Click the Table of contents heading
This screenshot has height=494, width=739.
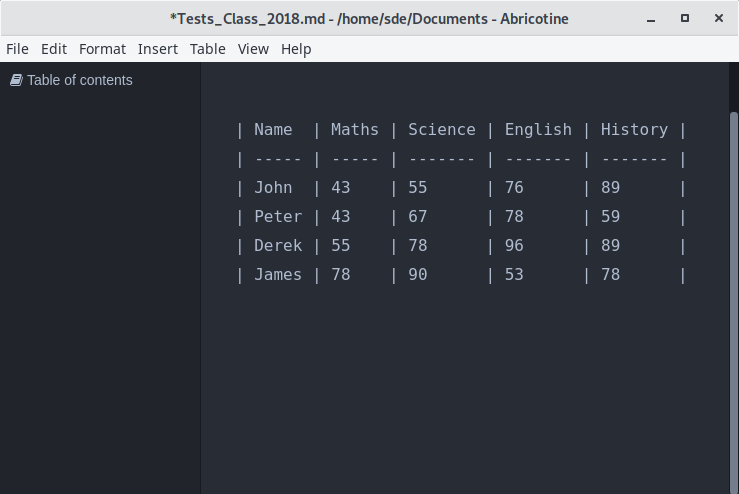pos(80,80)
